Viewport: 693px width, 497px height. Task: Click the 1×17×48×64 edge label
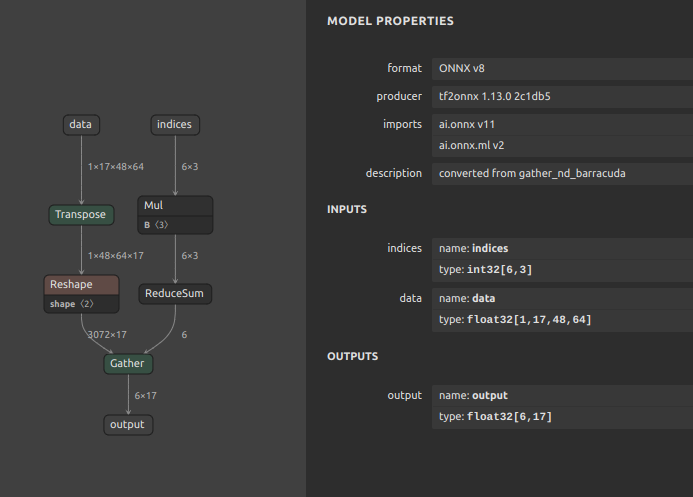(116, 167)
